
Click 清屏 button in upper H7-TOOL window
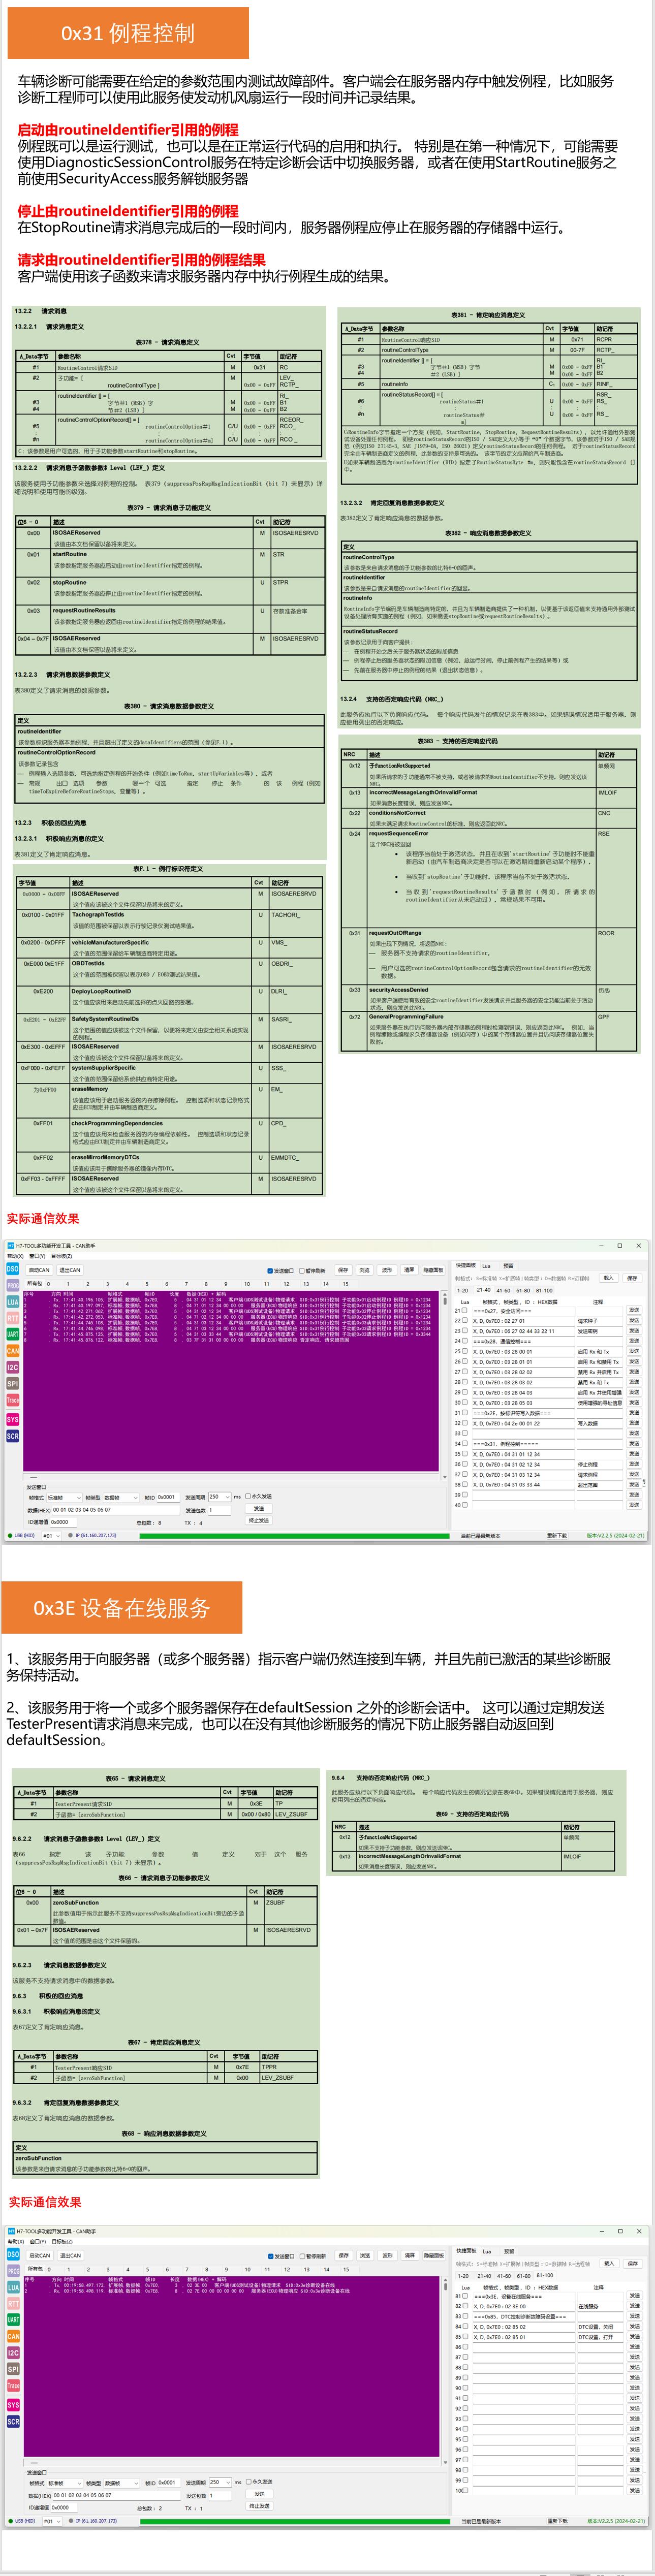click(x=409, y=1270)
